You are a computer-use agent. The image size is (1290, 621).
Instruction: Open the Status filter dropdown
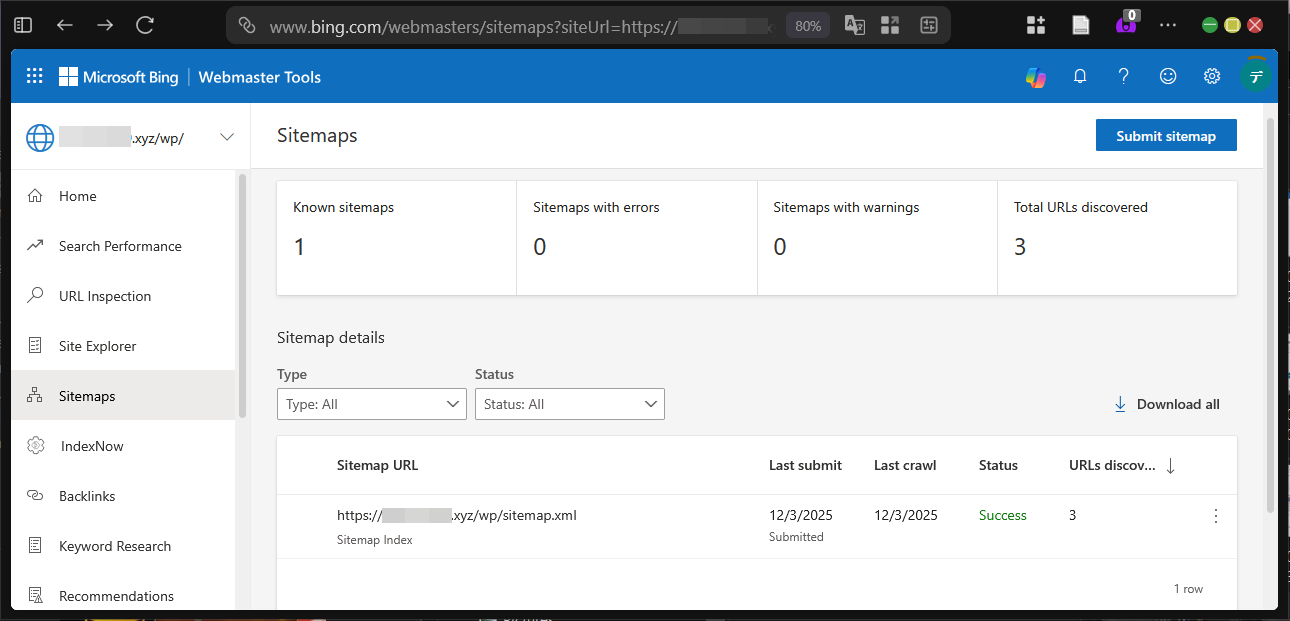570,404
